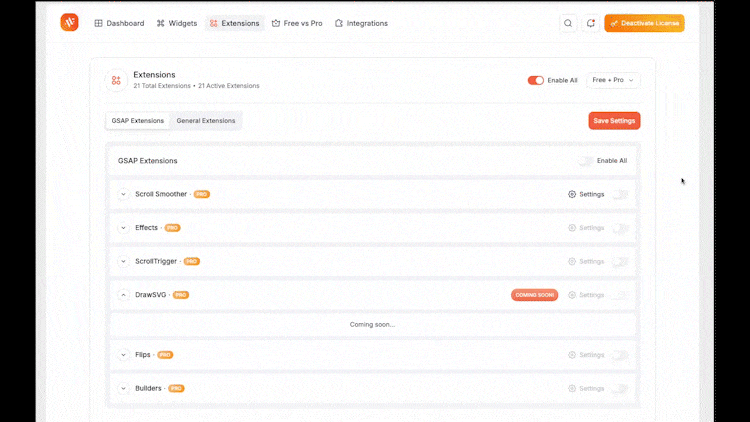
Task: Enable the Flips toggle
Action: pos(620,355)
